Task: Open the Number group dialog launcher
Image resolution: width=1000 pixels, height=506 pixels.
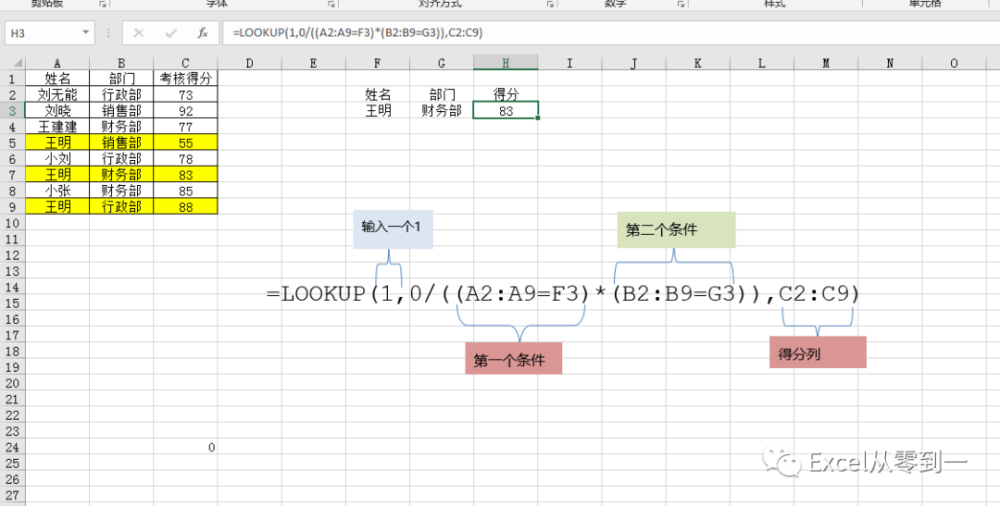Action: (x=680, y=4)
